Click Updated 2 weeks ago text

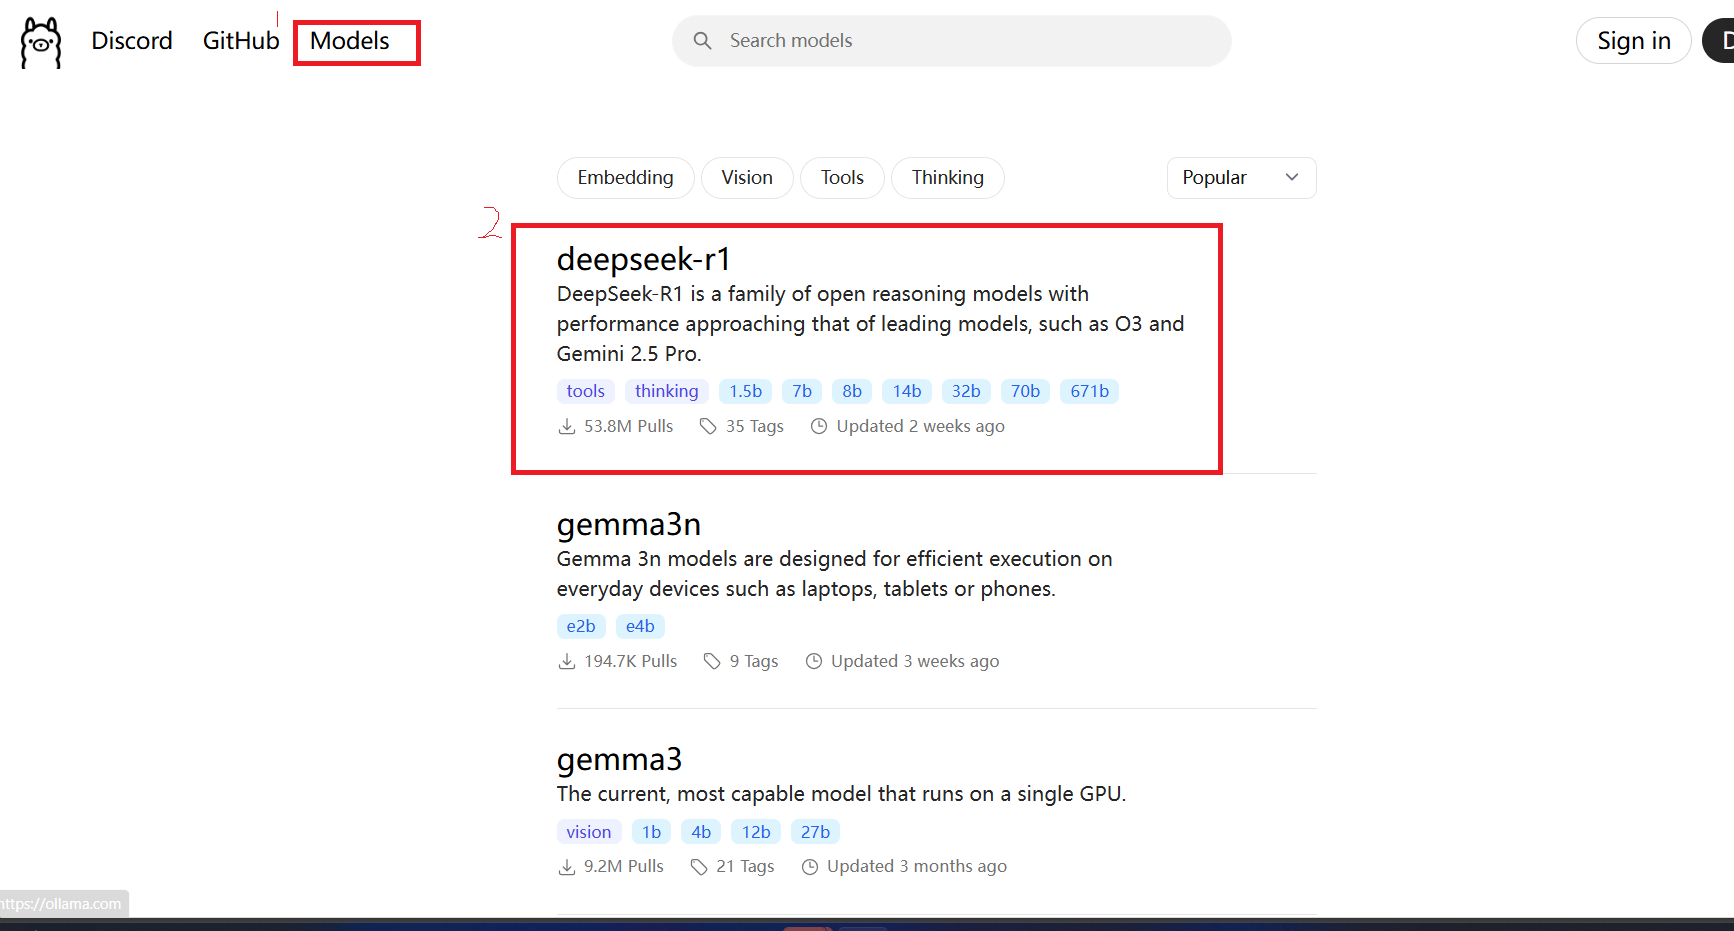[921, 426]
